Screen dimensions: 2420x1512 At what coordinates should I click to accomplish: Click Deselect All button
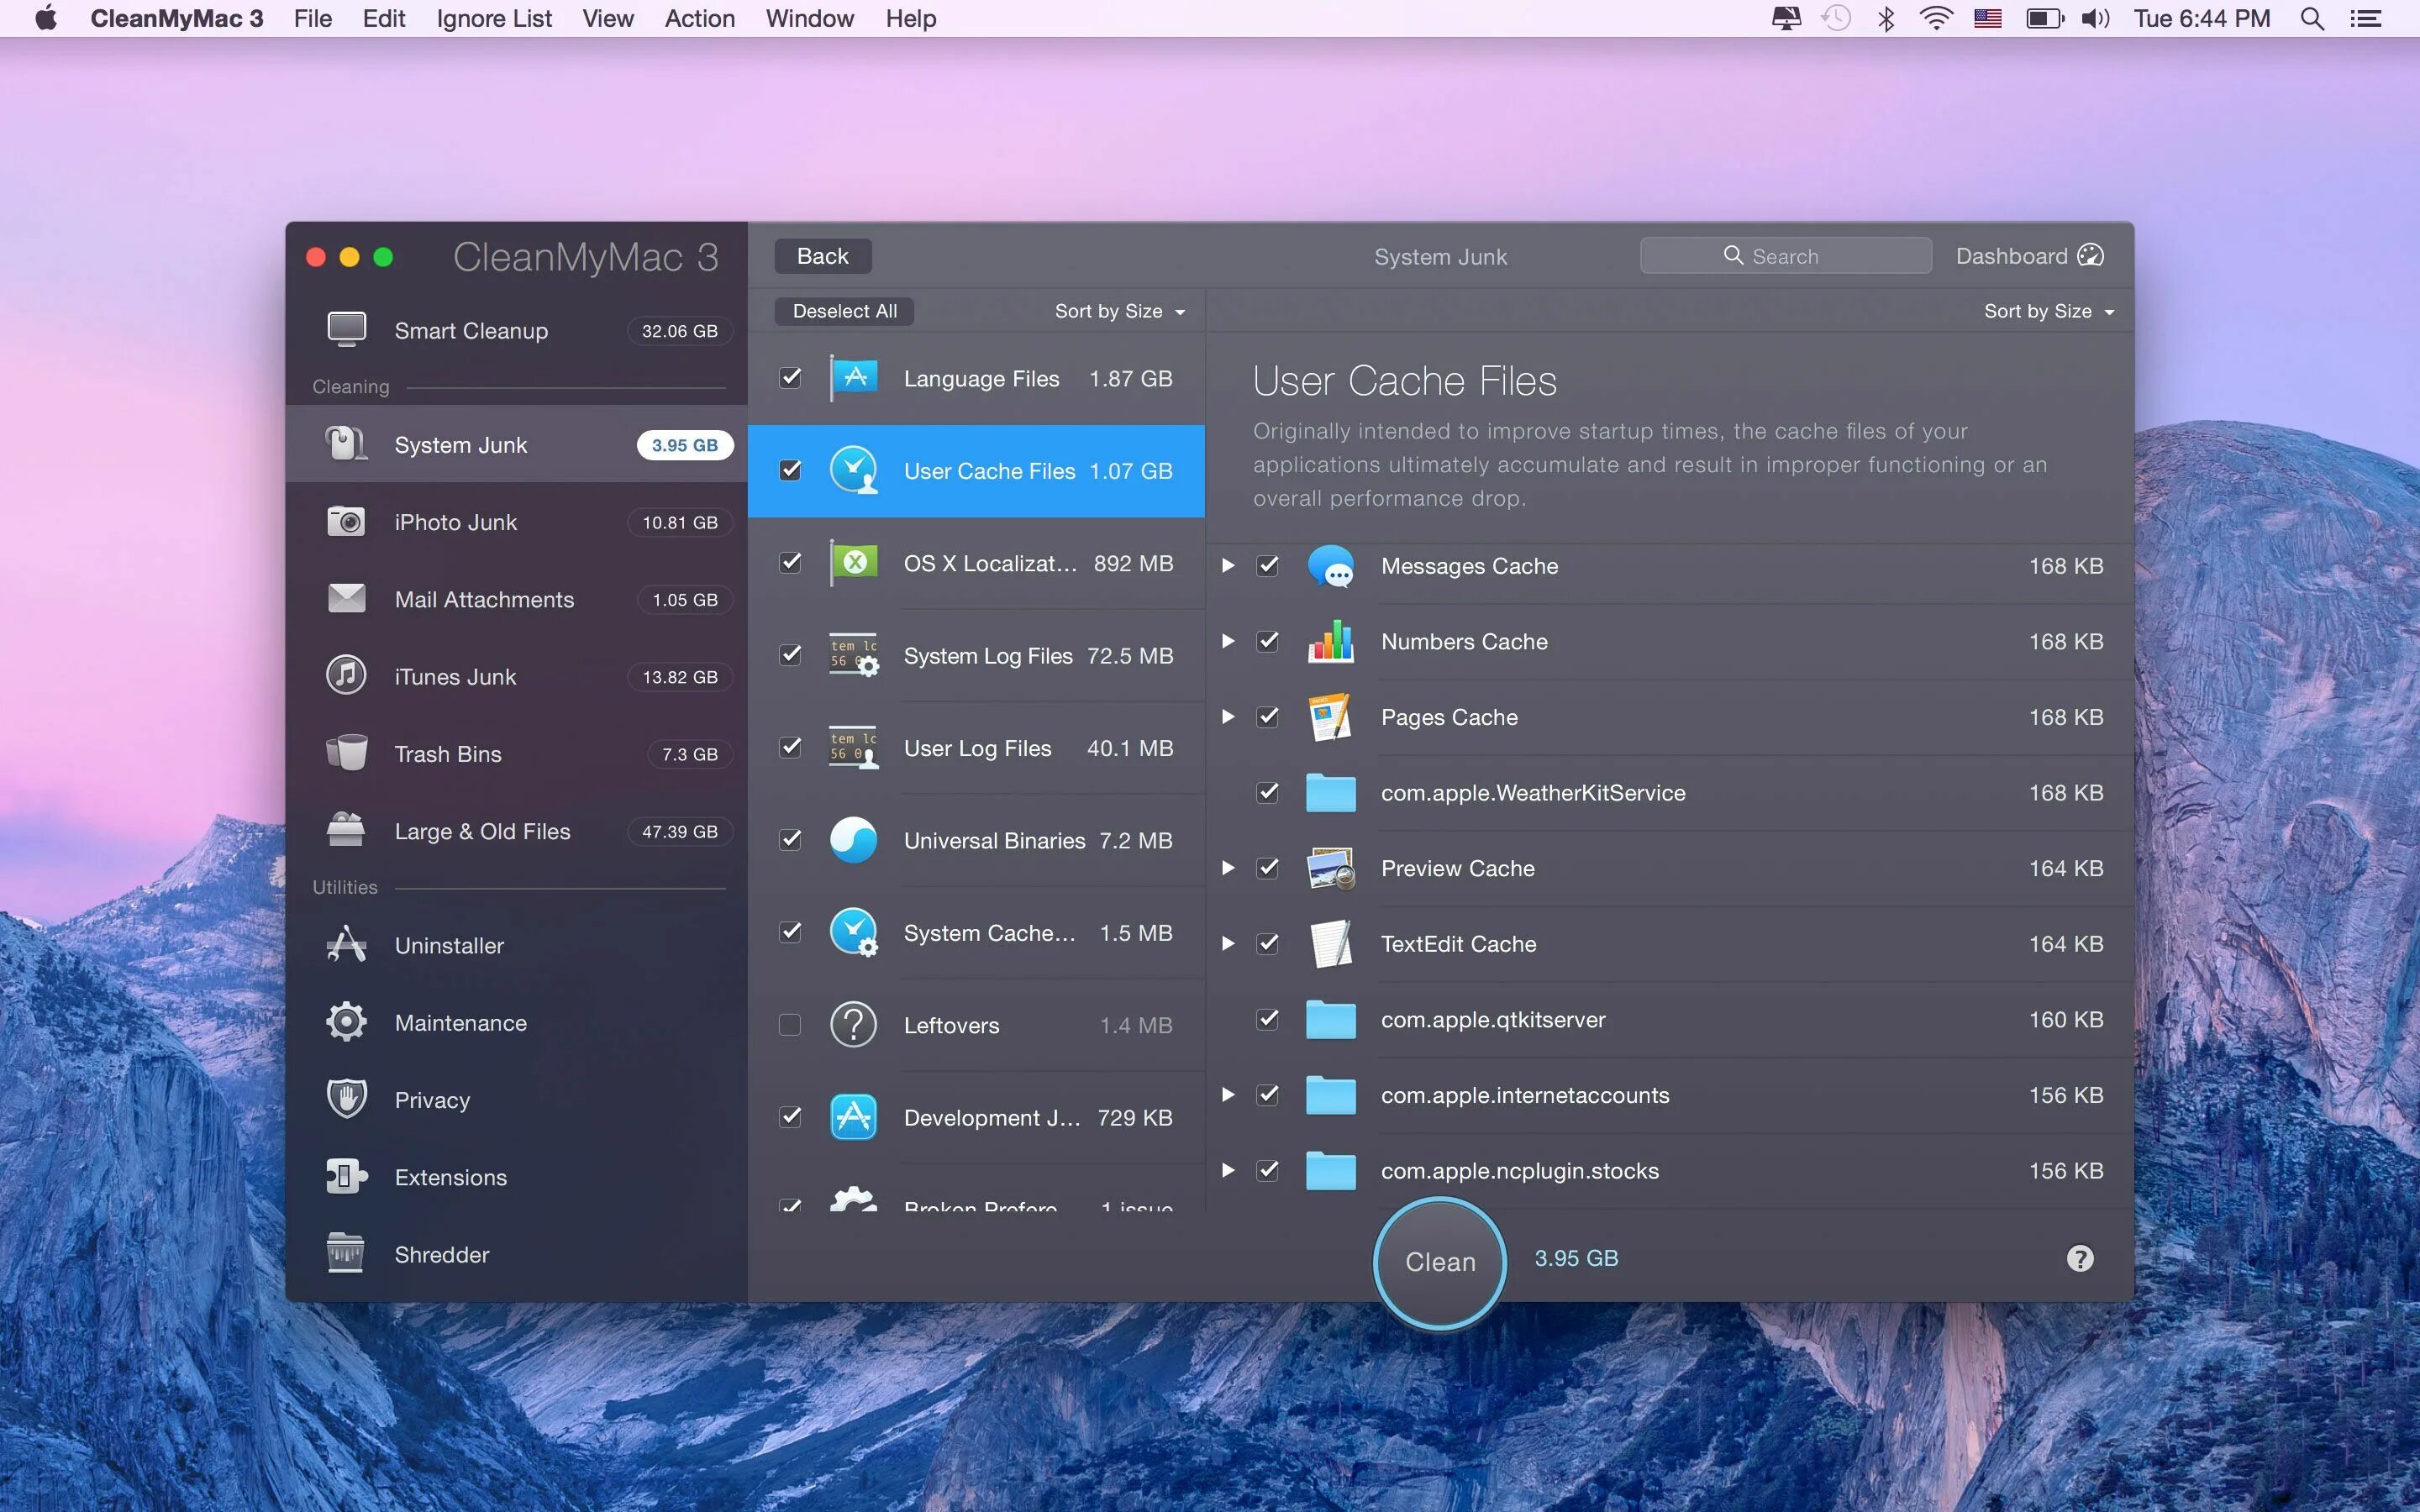point(845,311)
